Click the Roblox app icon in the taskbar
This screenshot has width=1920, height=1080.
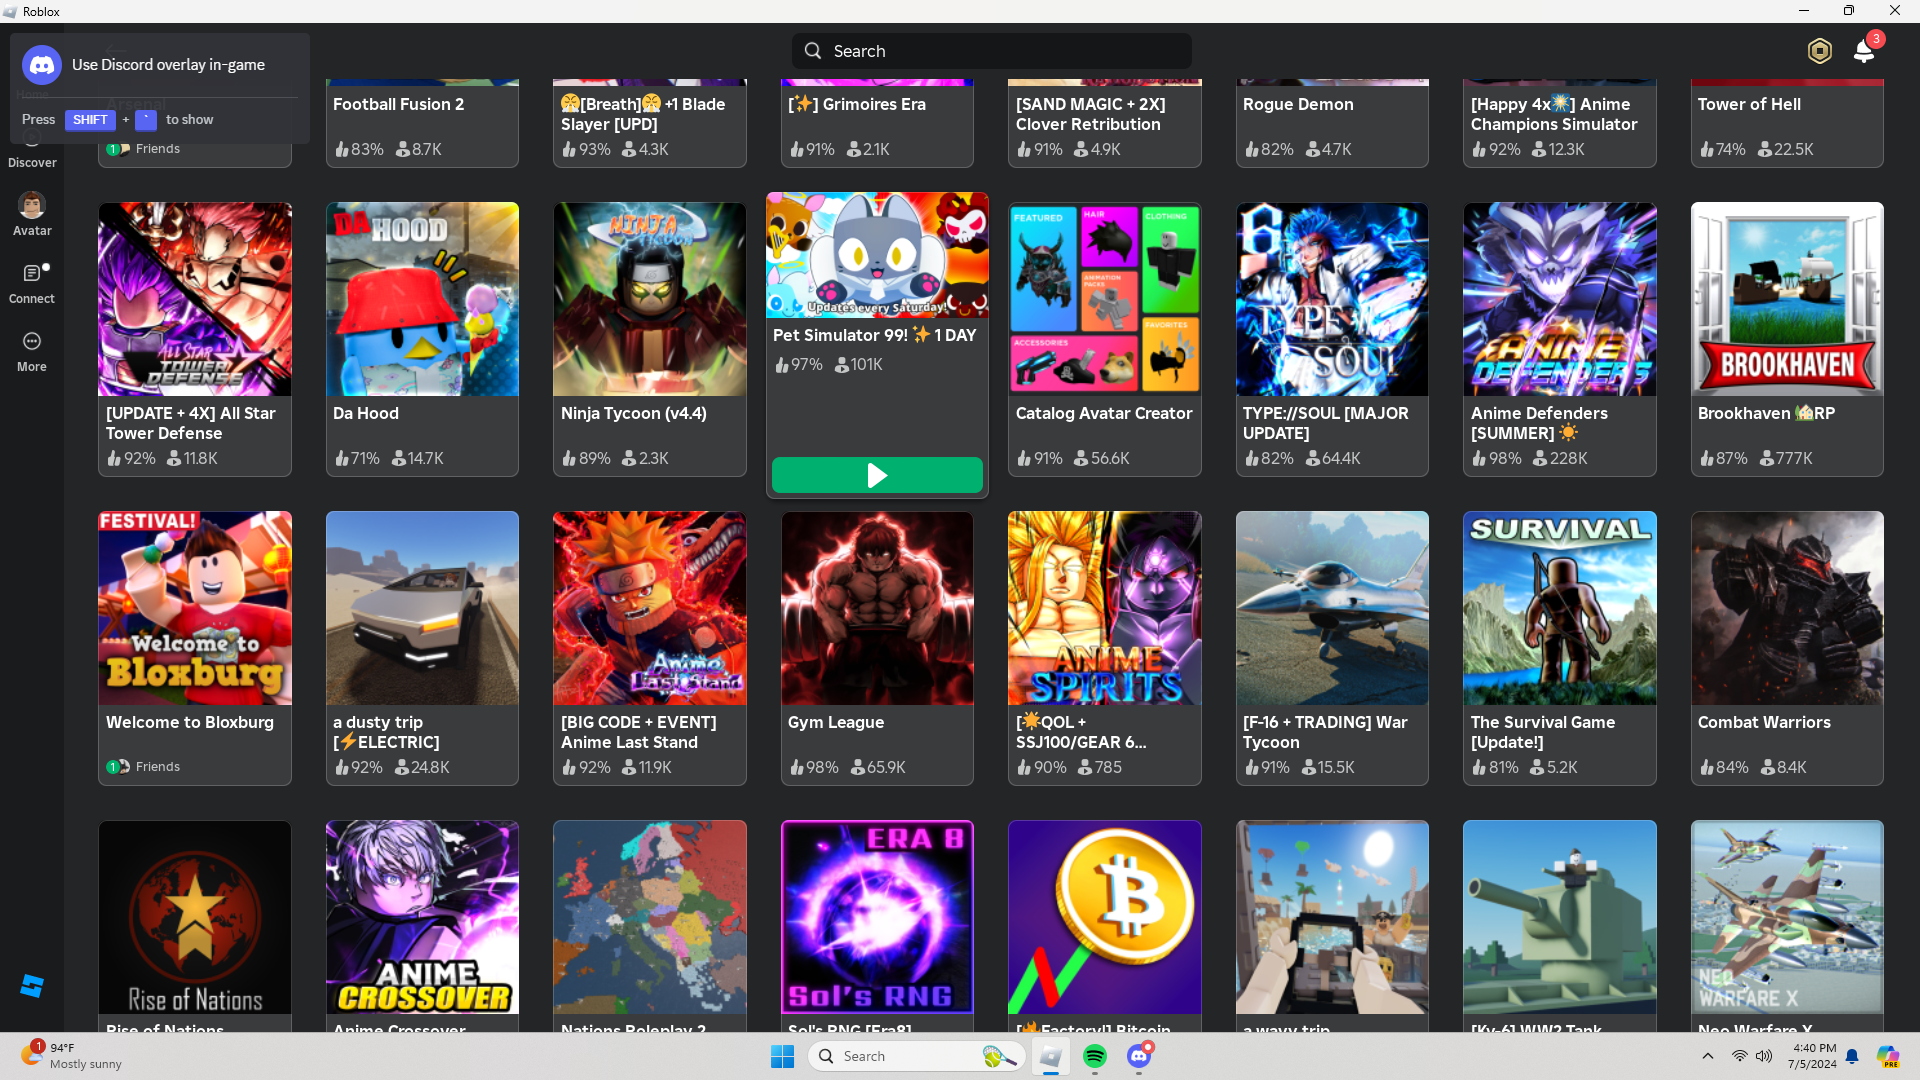coord(1051,1056)
